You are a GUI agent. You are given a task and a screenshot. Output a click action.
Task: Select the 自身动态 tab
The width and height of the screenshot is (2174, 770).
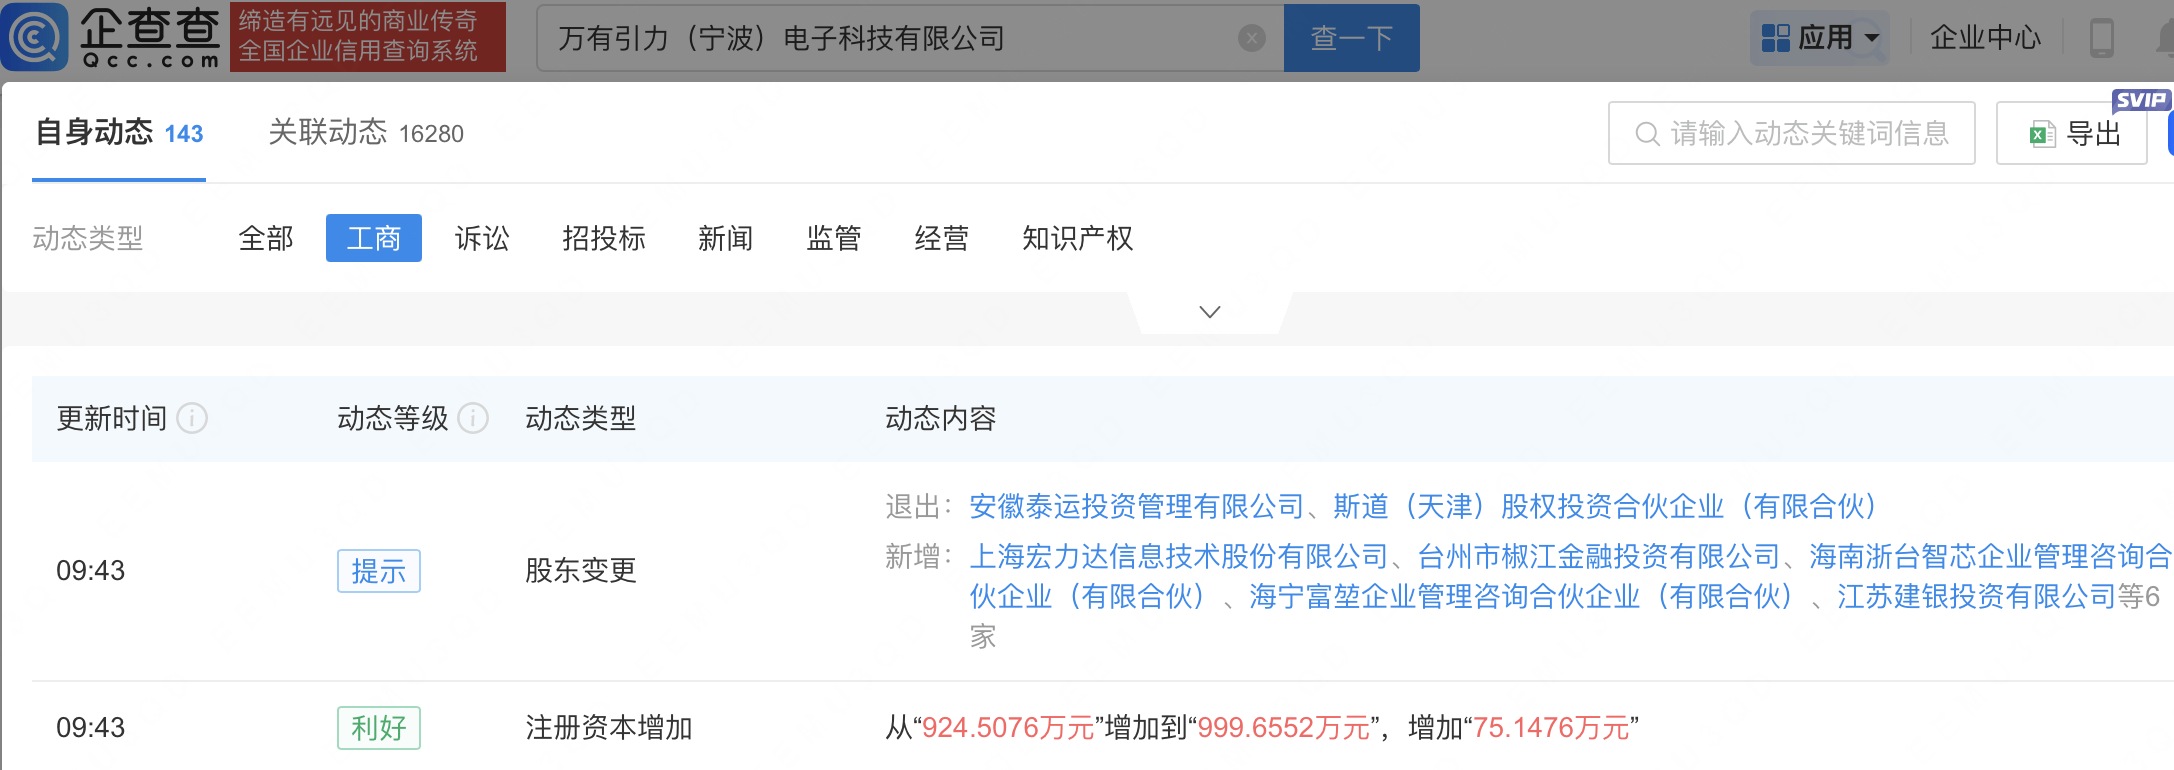click(119, 133)
